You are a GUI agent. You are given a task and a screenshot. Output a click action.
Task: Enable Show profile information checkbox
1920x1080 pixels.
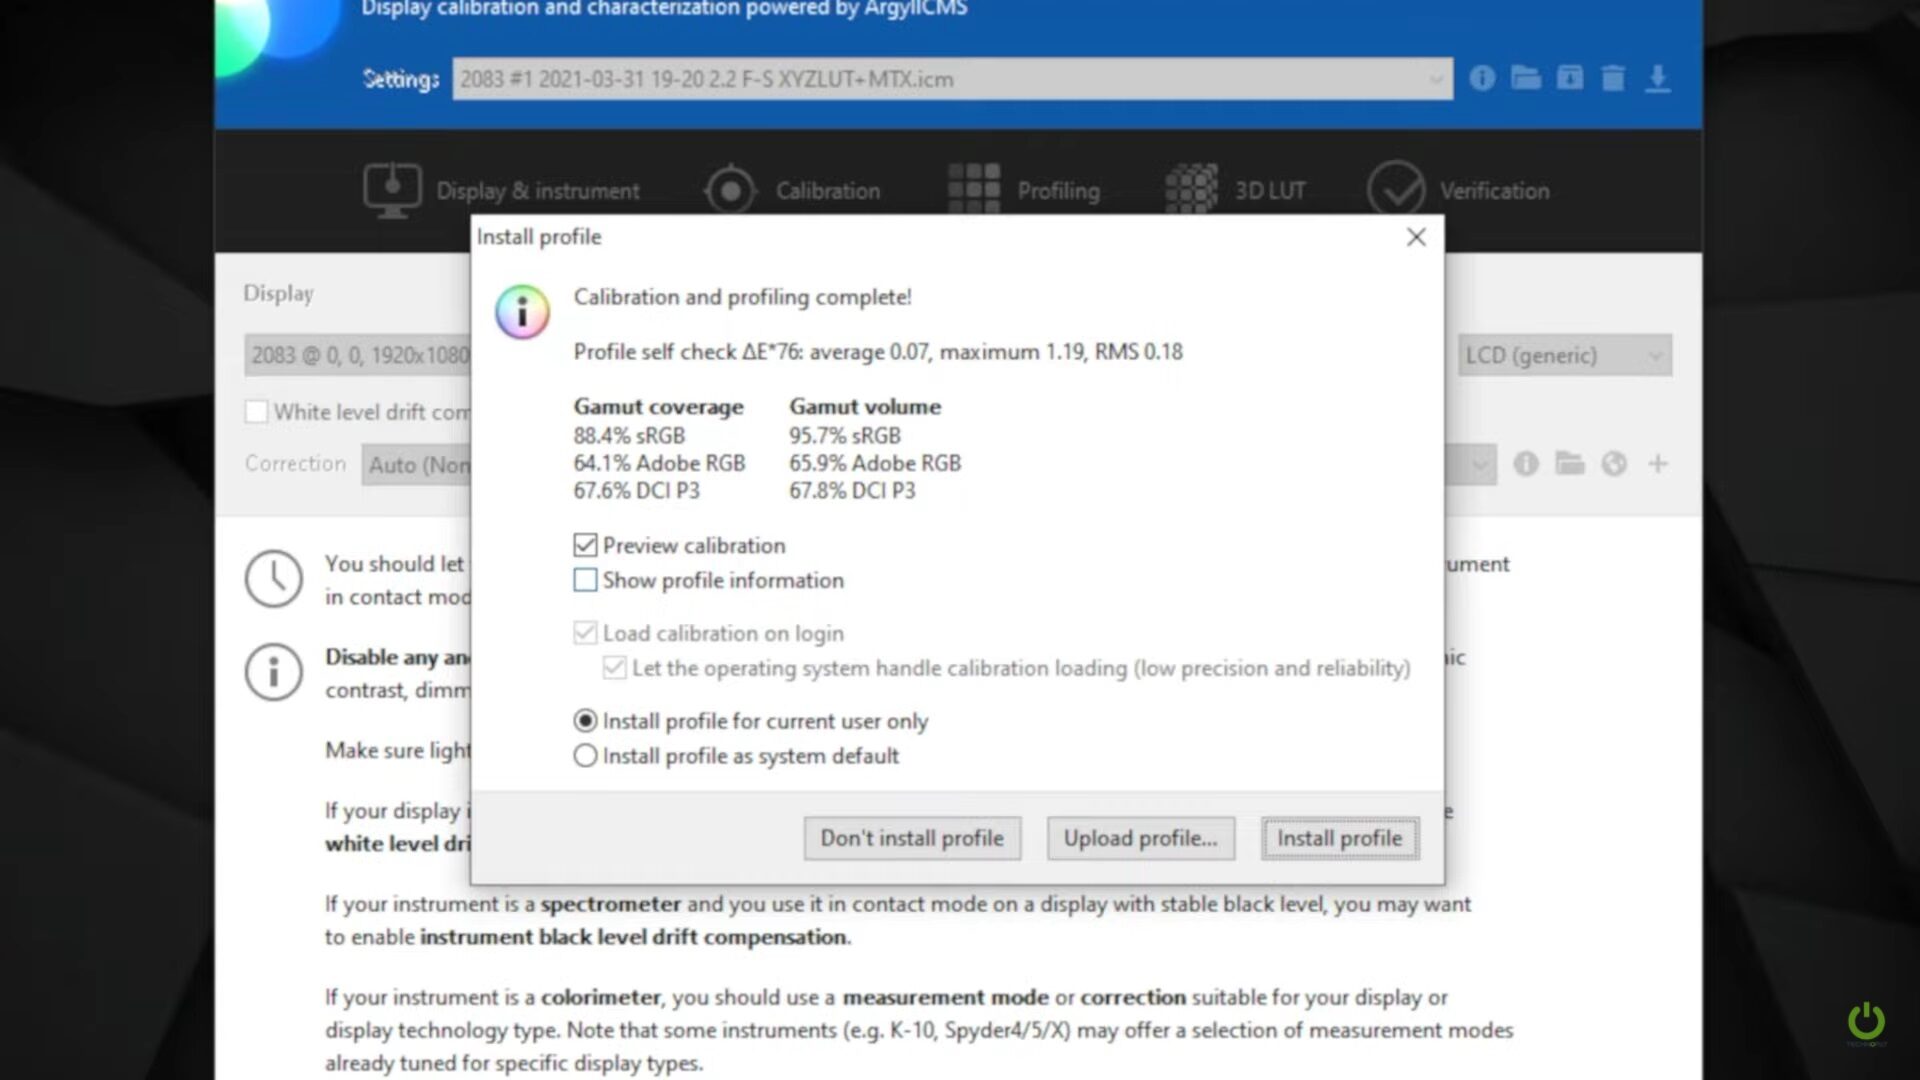585,580
